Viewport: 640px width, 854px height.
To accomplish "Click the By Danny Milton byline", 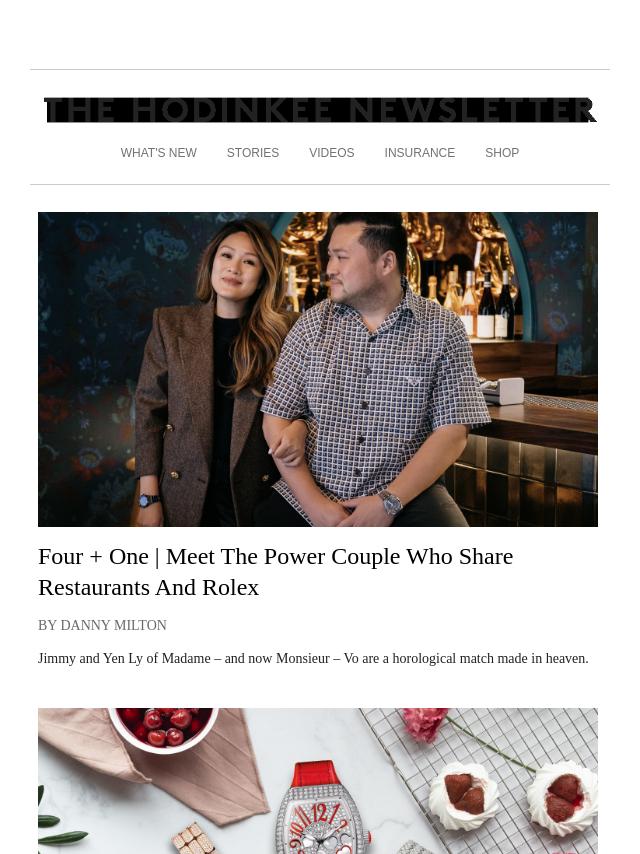I will tap(102, 625).
